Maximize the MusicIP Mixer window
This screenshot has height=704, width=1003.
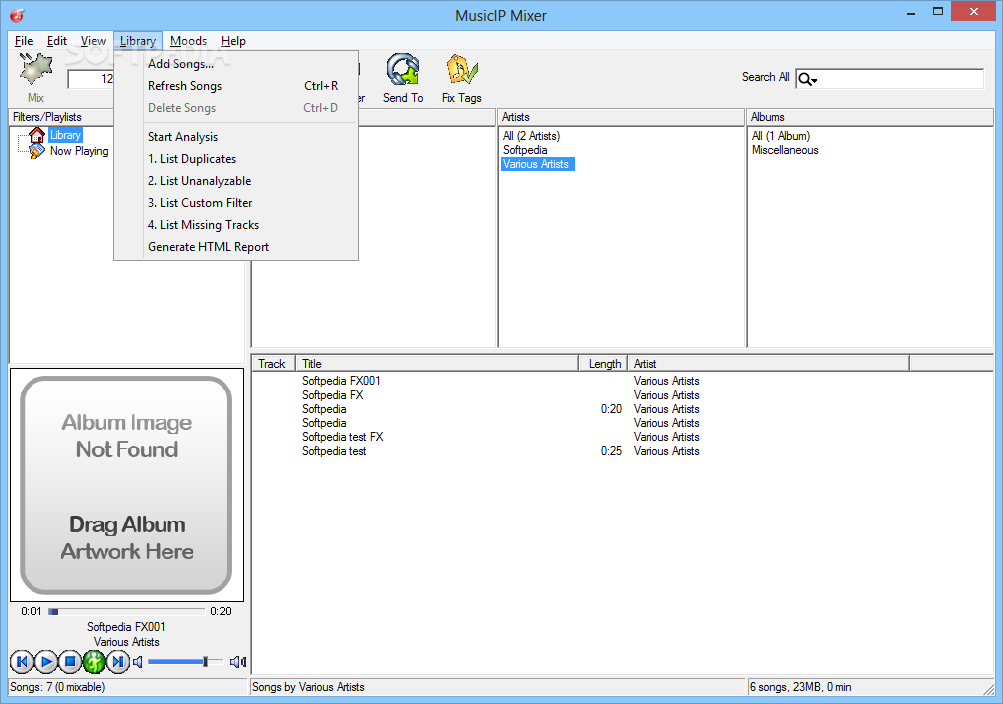point(938,12)
